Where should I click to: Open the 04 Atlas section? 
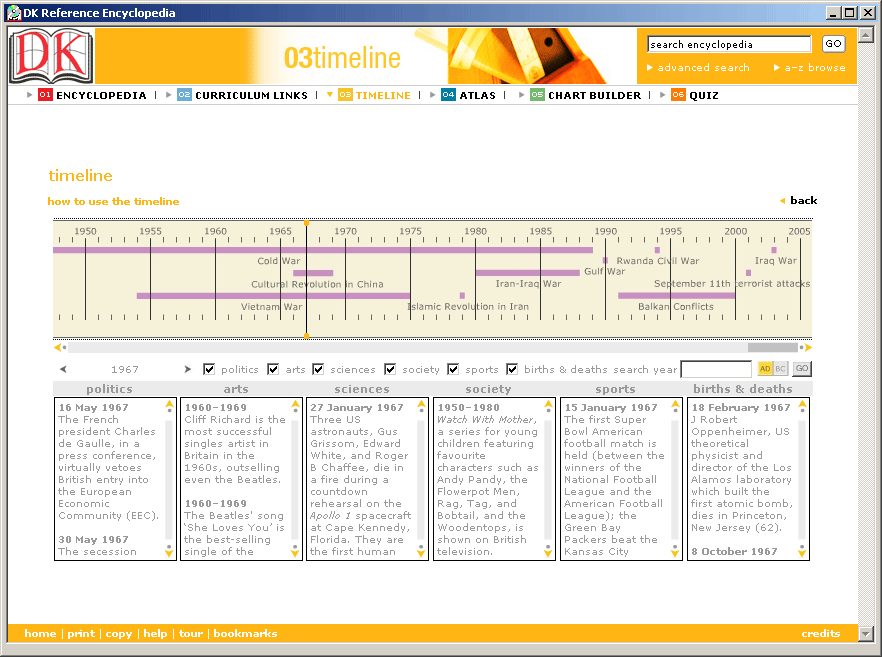pyautogui.click(x=469, y=95)
